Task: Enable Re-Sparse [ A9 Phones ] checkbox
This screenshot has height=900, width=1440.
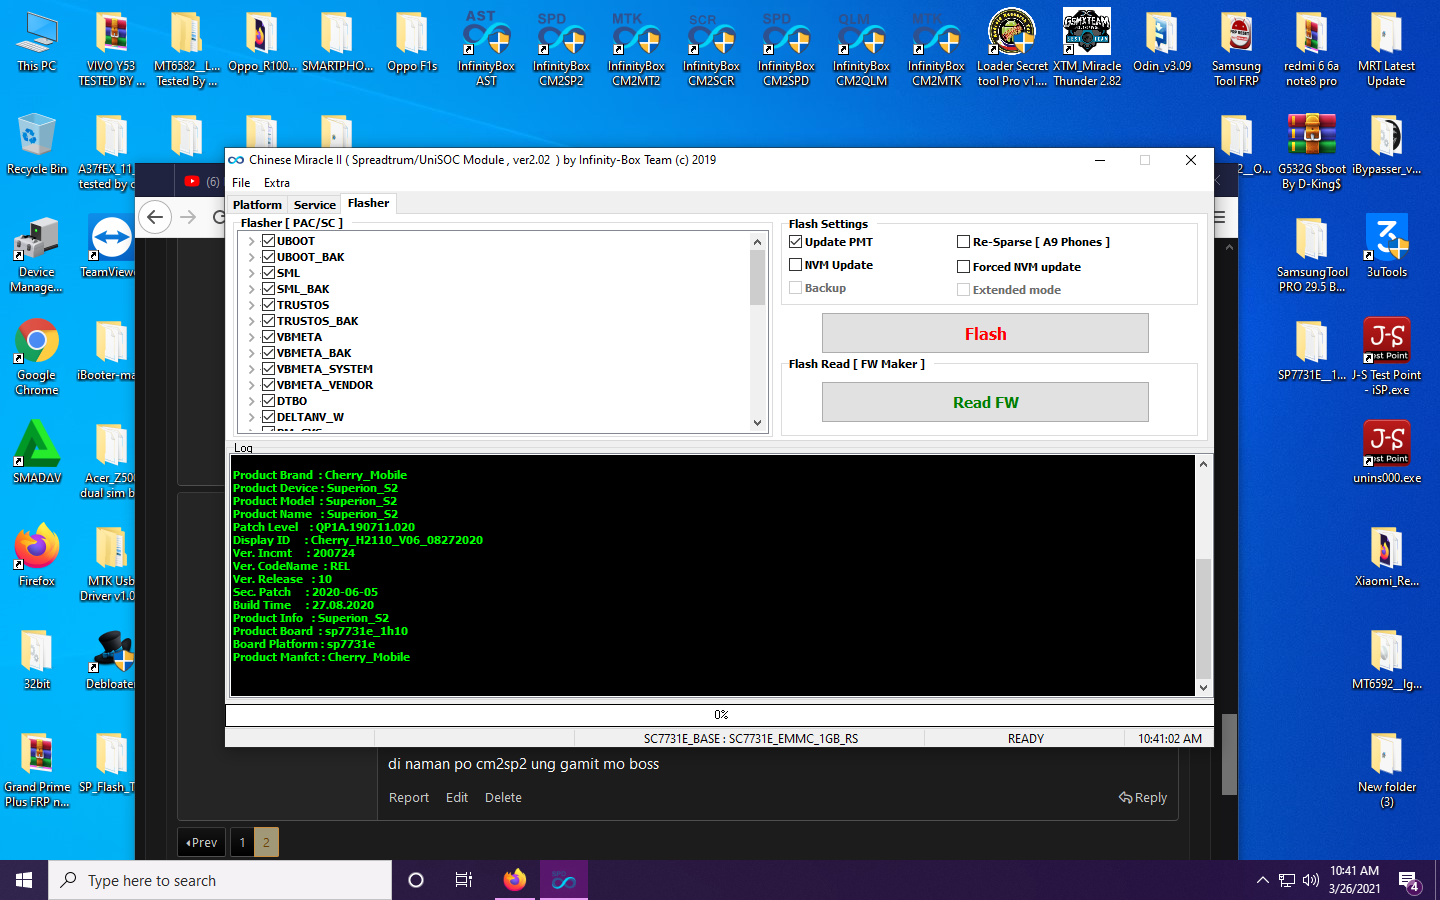Action: pos(964,242)
